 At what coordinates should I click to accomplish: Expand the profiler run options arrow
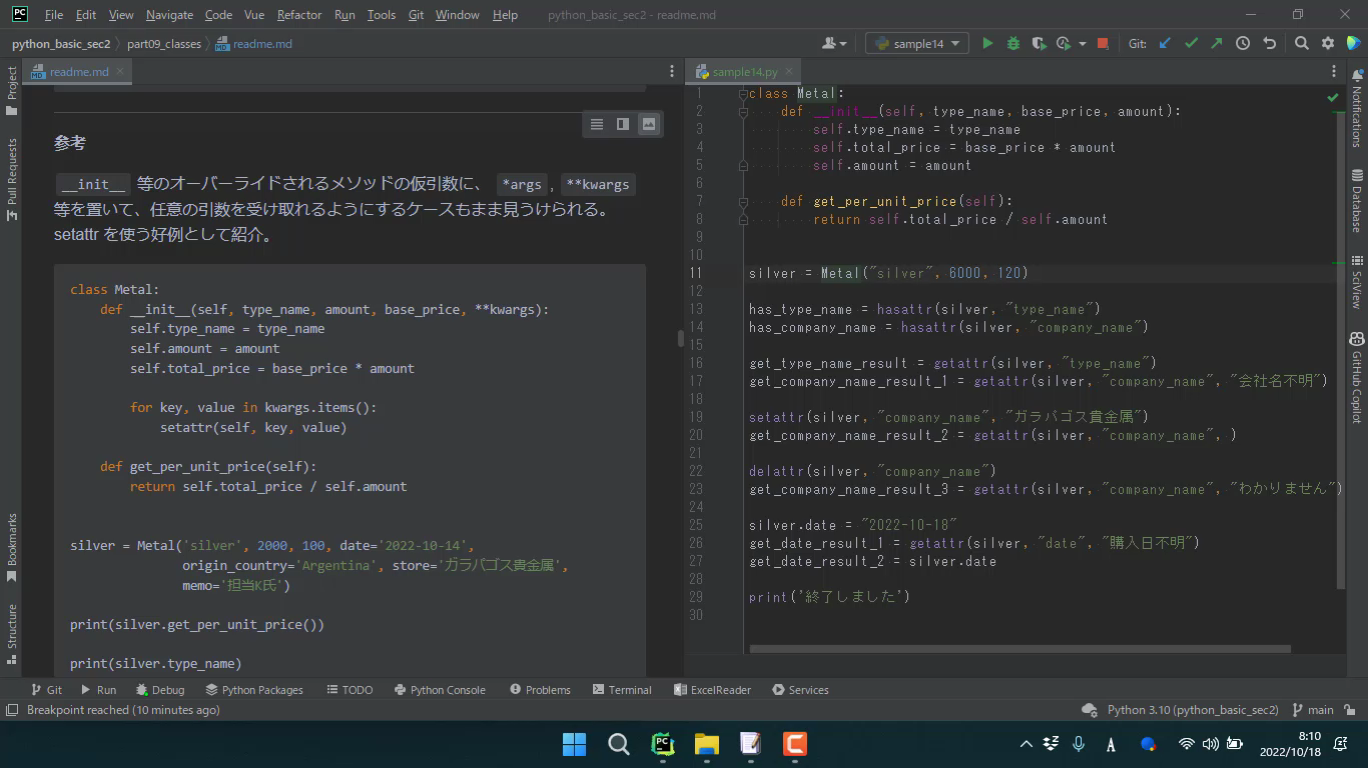[1081, 43]
